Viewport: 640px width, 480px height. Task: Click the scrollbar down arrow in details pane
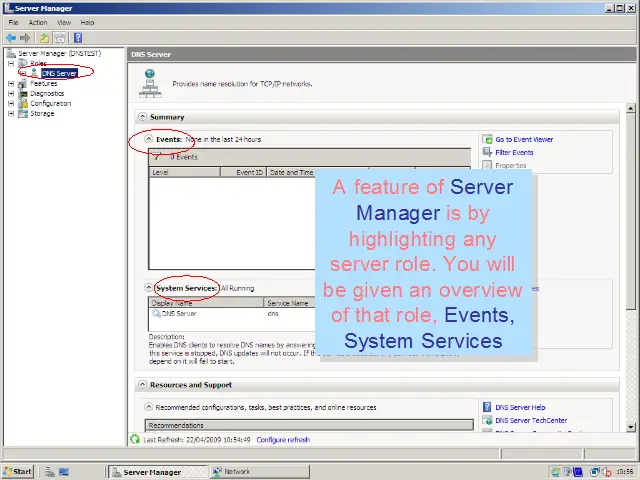[631, 427]
